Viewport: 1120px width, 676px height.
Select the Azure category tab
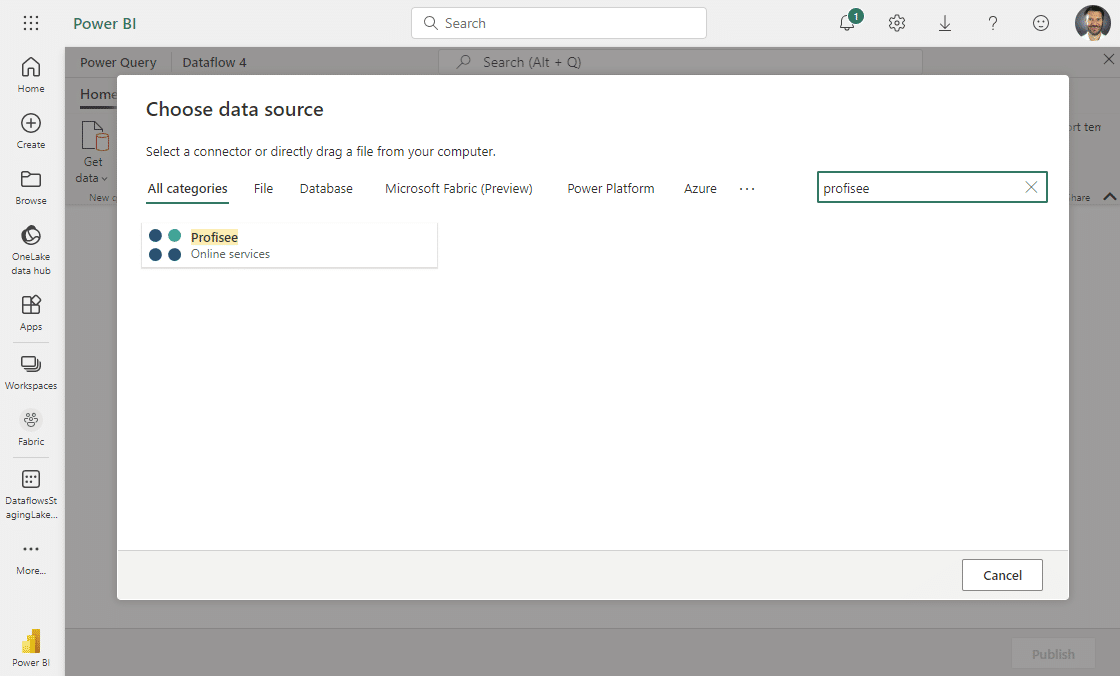pos(700,189)
